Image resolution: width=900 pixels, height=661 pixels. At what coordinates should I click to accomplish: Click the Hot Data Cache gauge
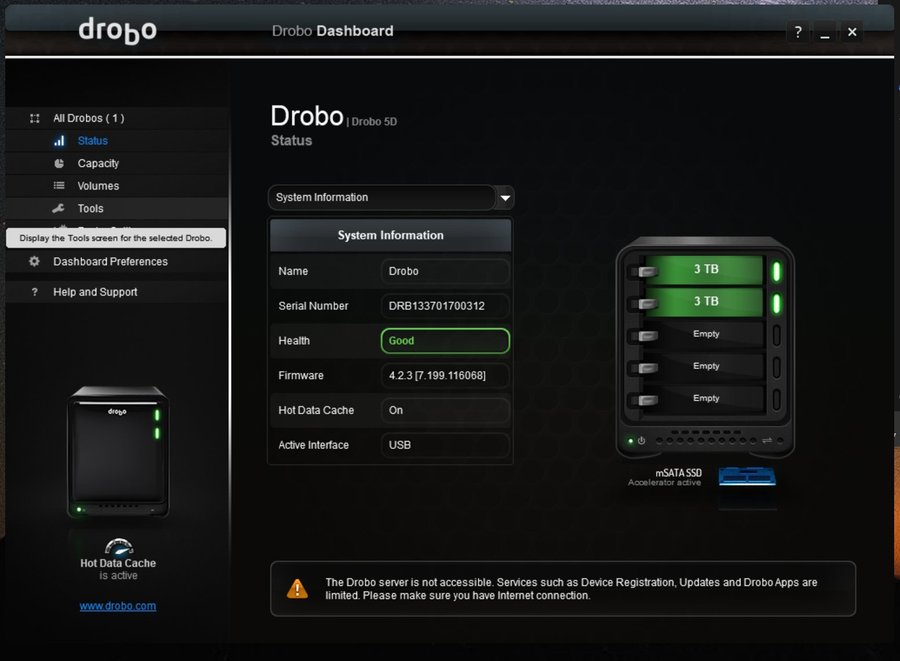pos(118,547)
